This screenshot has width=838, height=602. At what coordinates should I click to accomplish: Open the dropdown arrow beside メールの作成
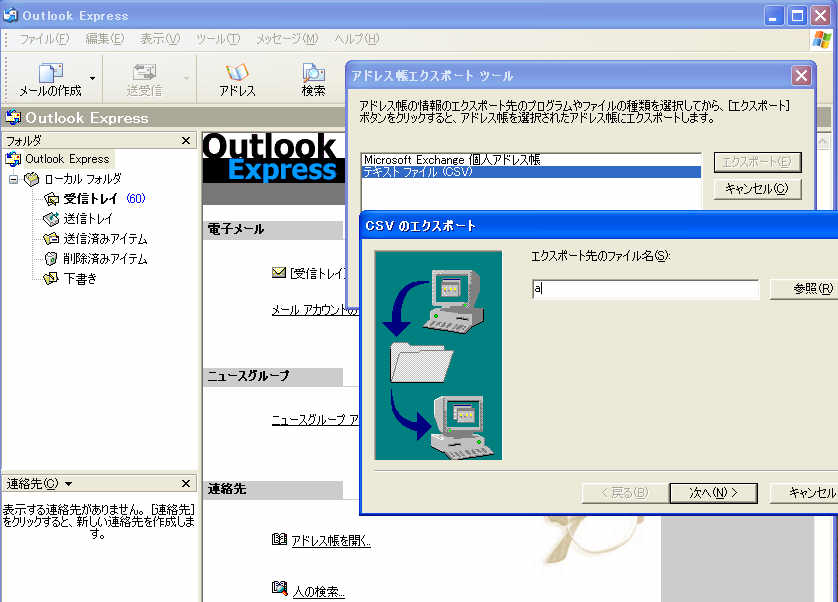click(x=92, y=79)
